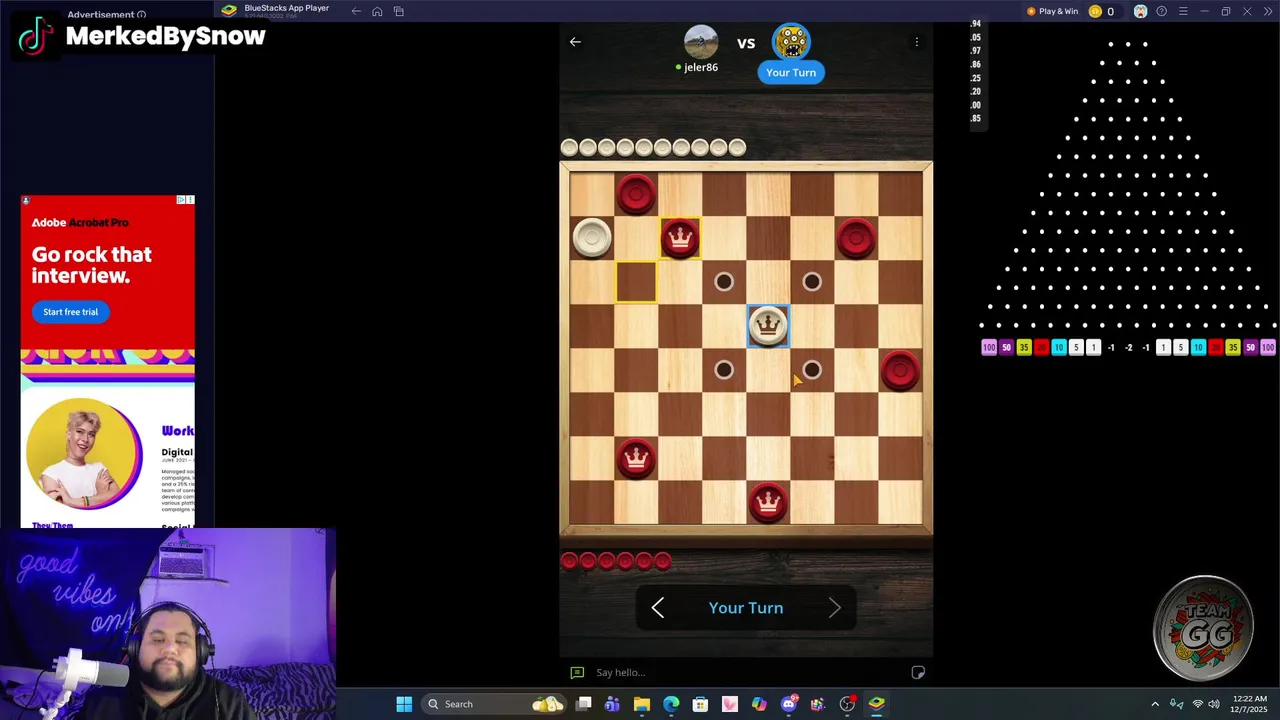Click the white man piece on the left edge

pos(592,238)
